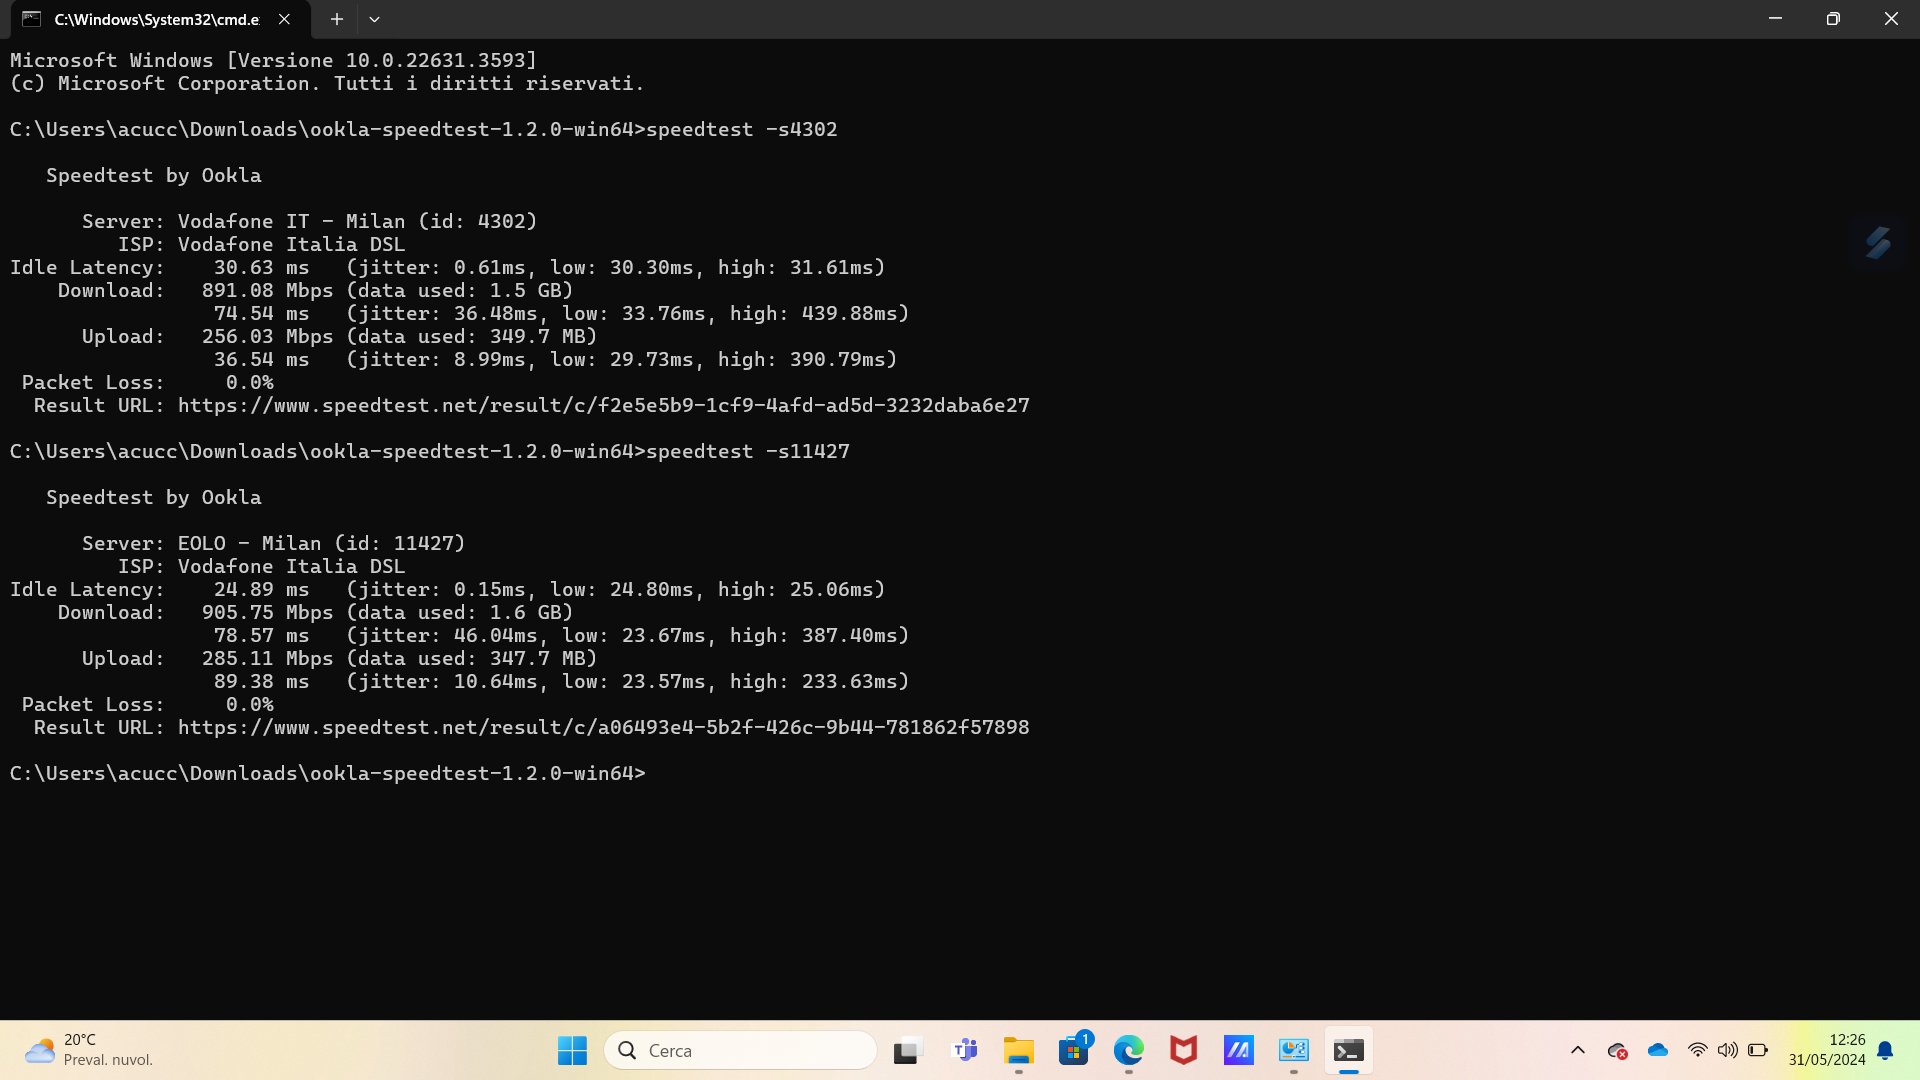Open the EOLO speedtest result URL
The height and width of the screenshot is (1080, 1920).
tap(603, 727)
